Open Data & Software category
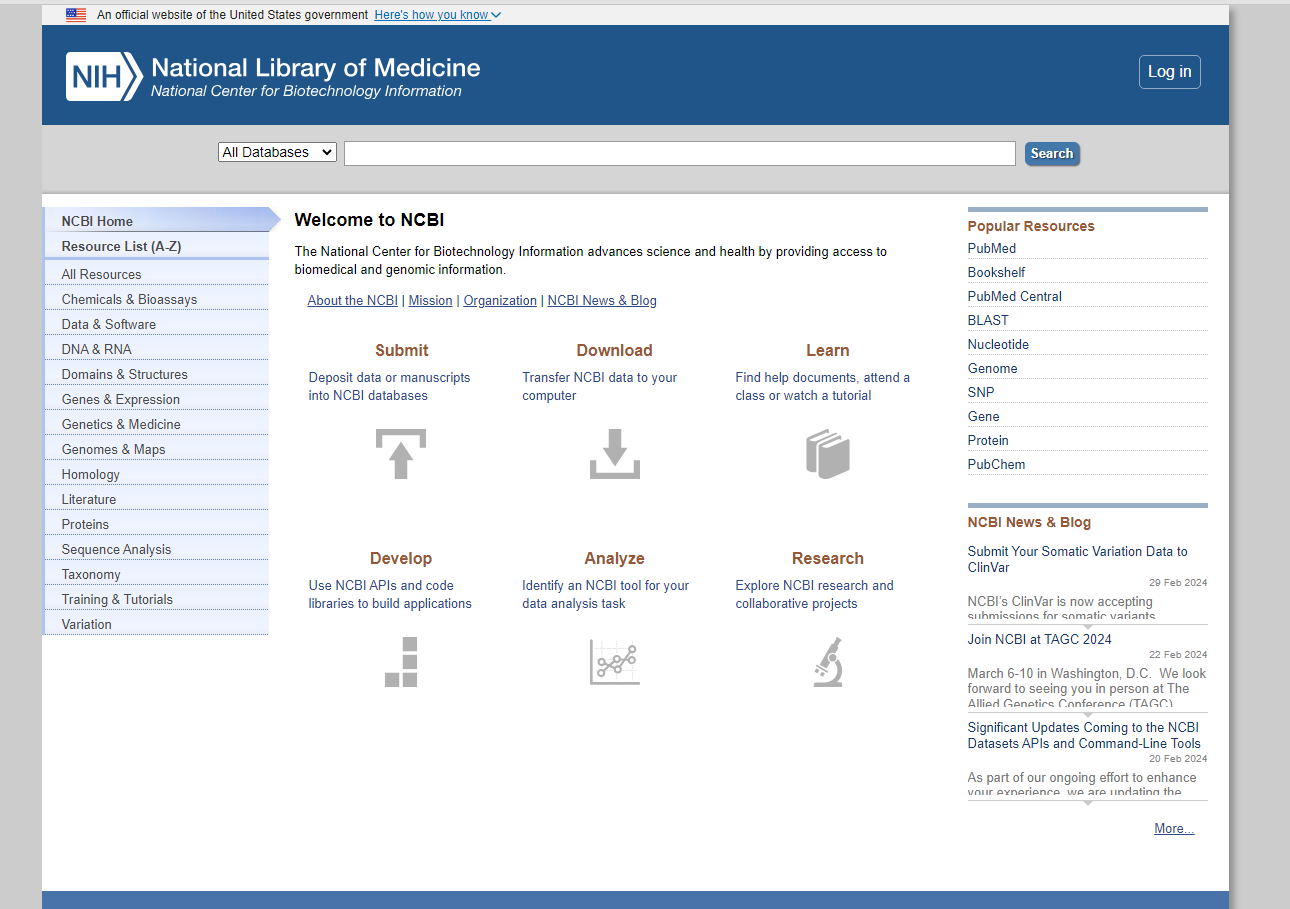Viewport: 1290px width, 909px height. [x=157, y=324]
